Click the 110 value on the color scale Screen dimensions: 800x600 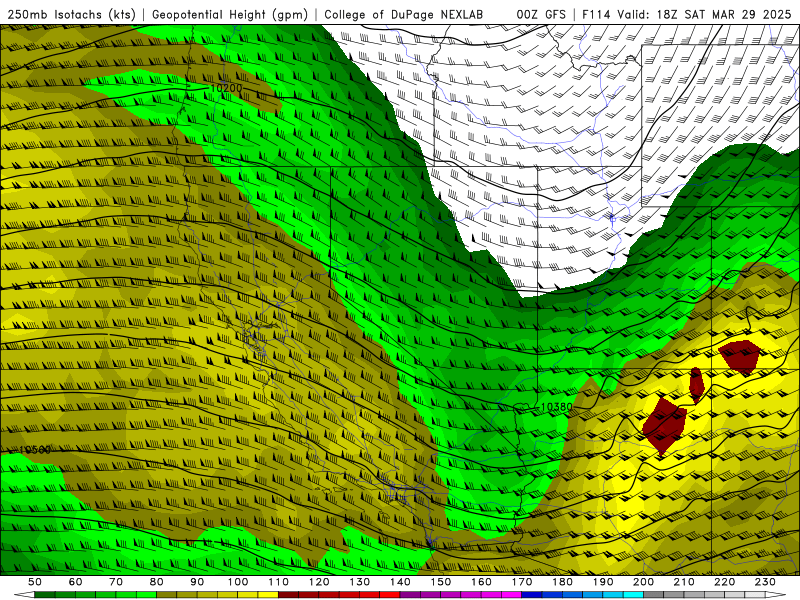pyautogui.click(x=279, y=582)
